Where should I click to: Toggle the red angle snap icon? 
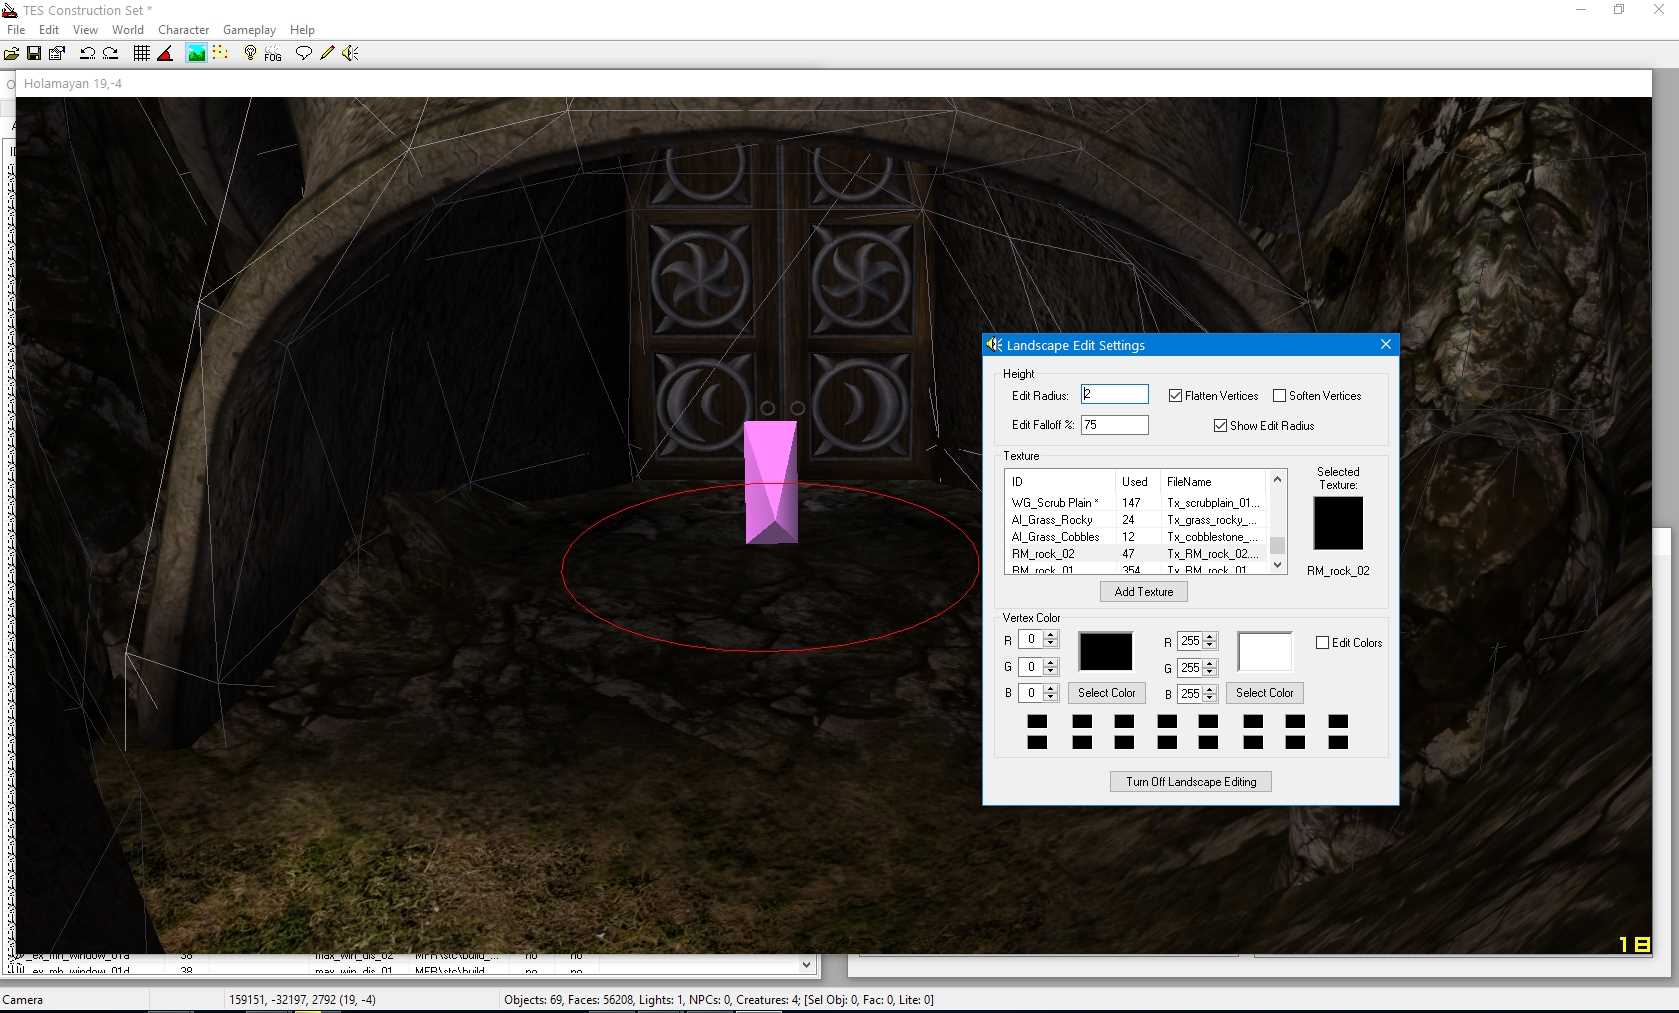coord(166,54)
